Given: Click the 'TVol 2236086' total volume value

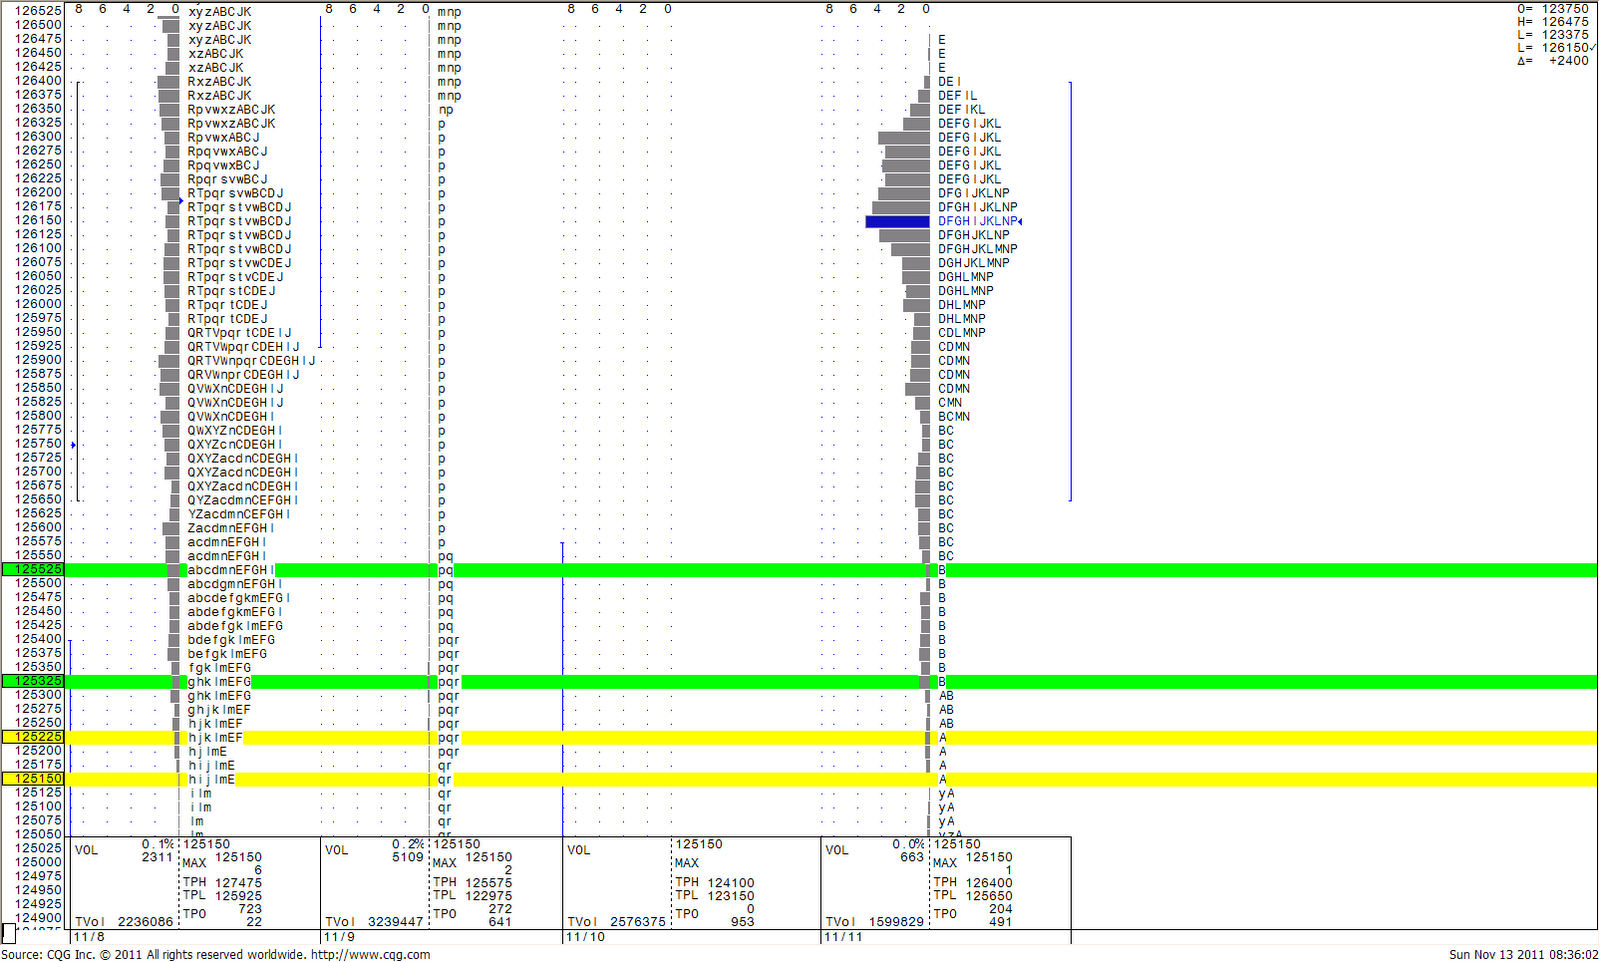Looking at the screenshot, I should [x=124, y=922].
